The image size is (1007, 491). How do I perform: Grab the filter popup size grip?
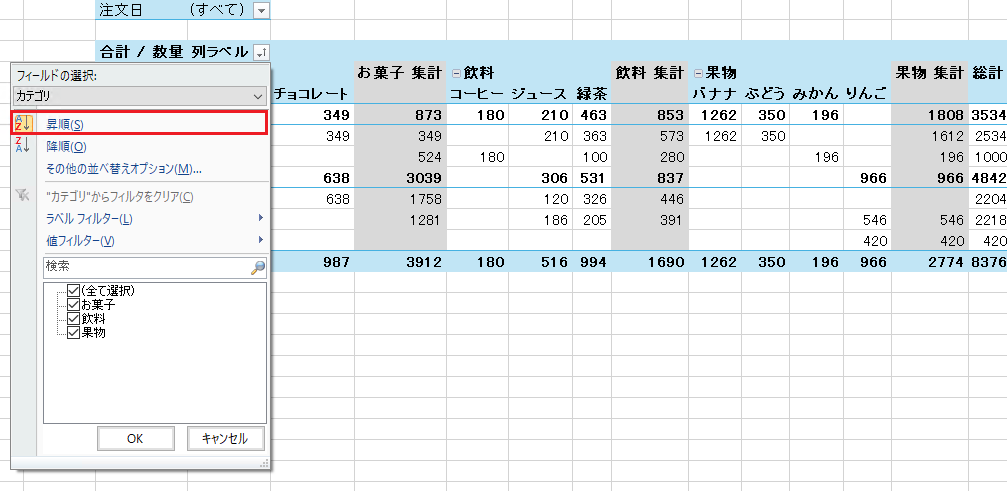tap(263, 463)
